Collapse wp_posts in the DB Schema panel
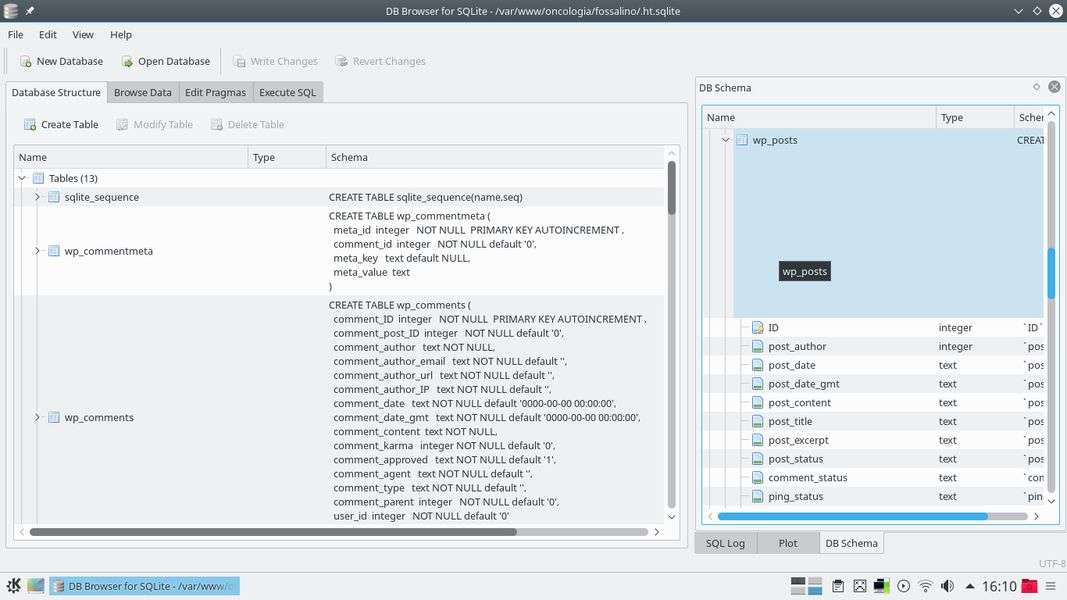 tap(726, 140)
